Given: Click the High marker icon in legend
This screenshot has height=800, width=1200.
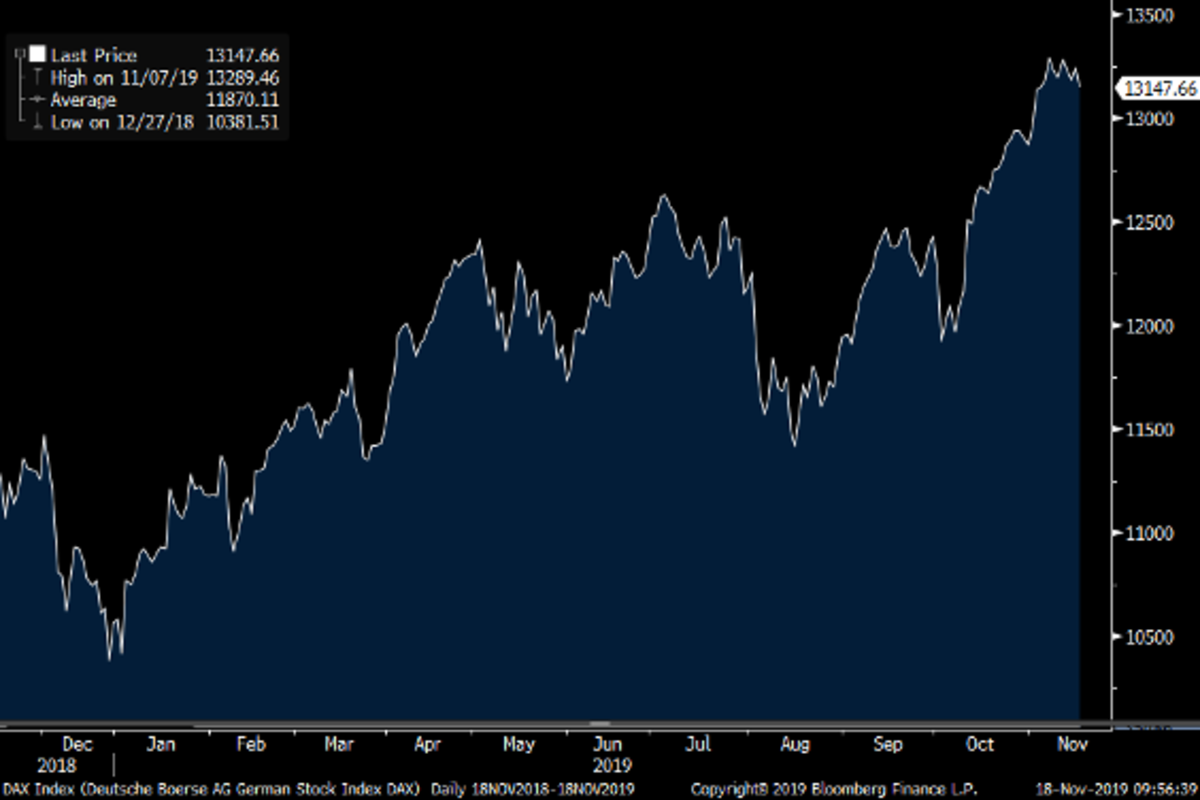Looking at the screenshot, I should (37, 78).
